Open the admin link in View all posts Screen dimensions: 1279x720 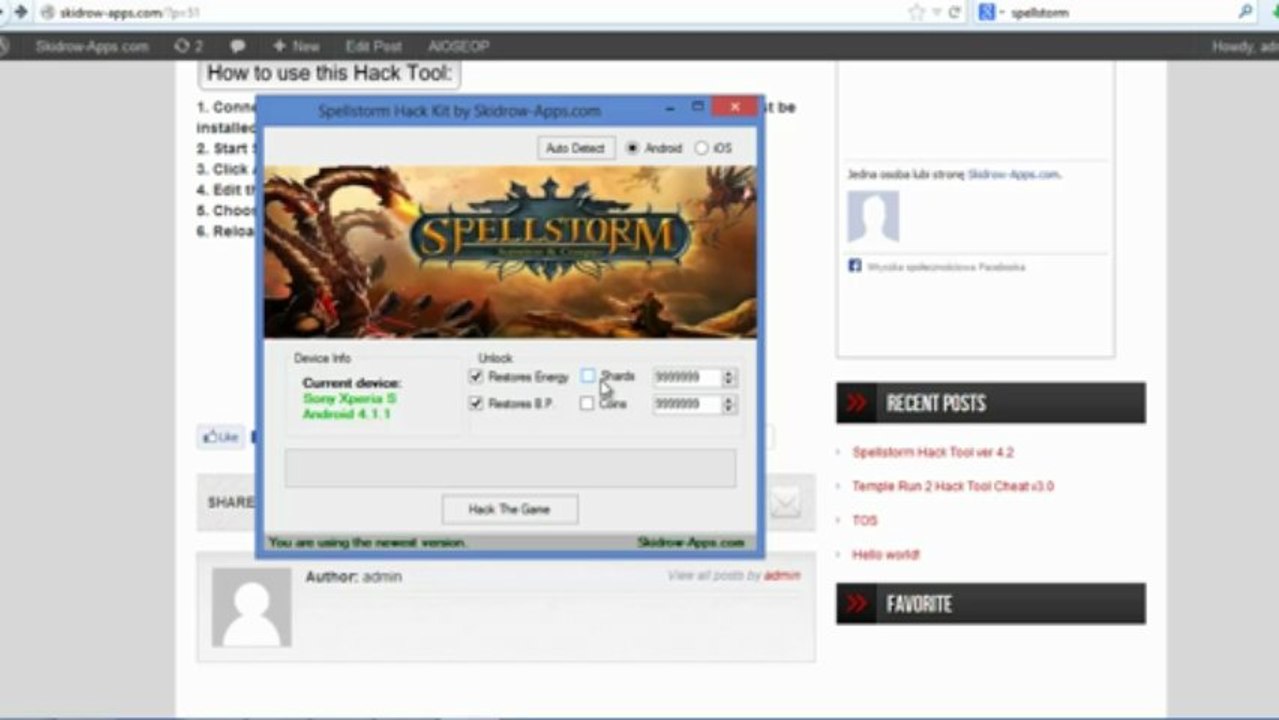click(782, 575)
